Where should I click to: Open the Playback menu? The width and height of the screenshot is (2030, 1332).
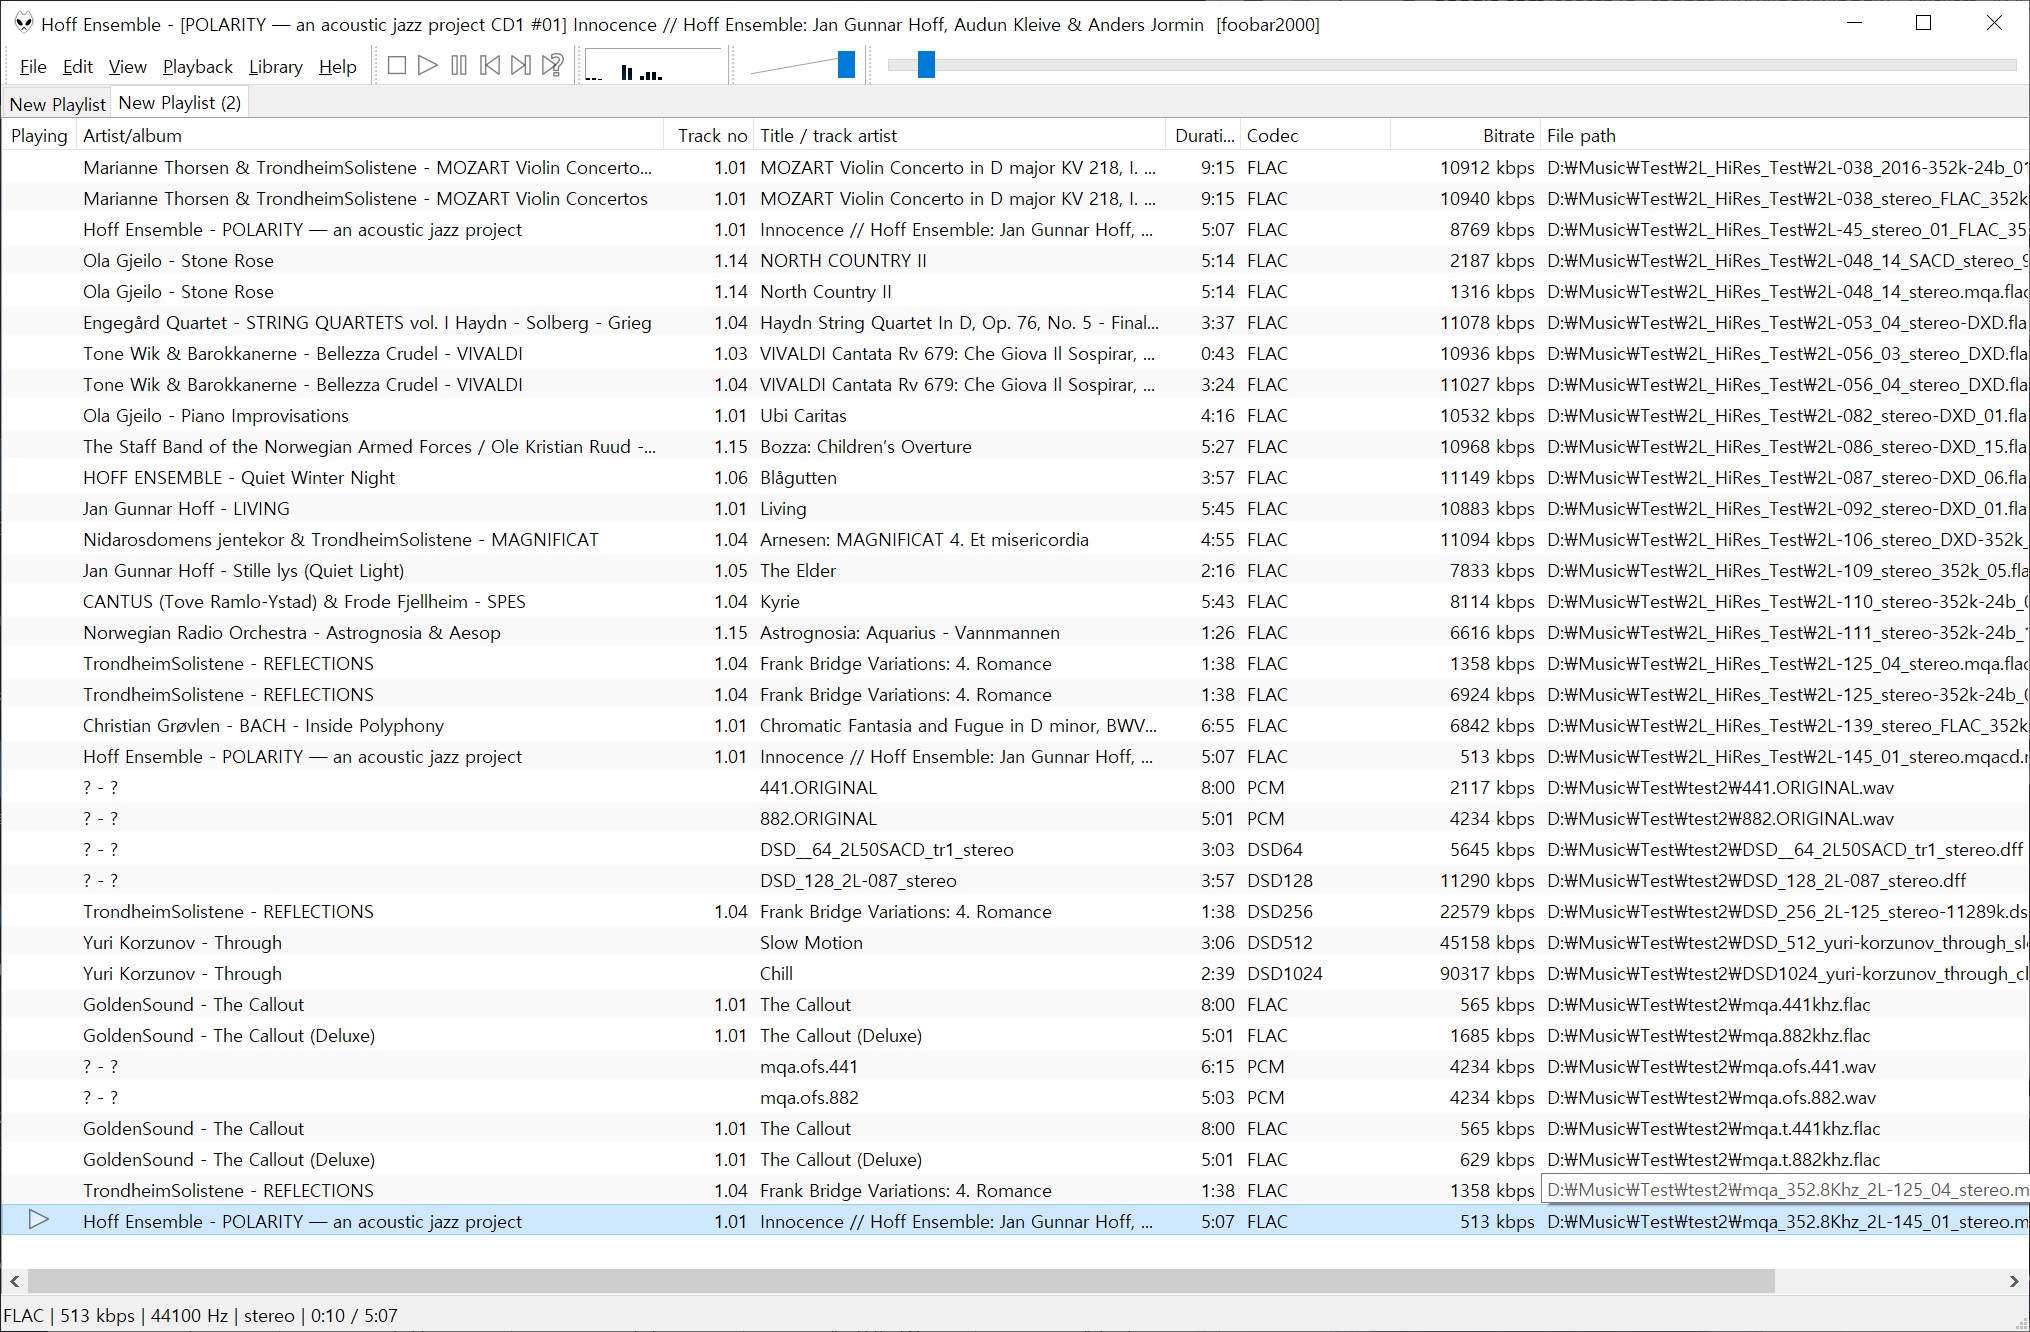197,67
